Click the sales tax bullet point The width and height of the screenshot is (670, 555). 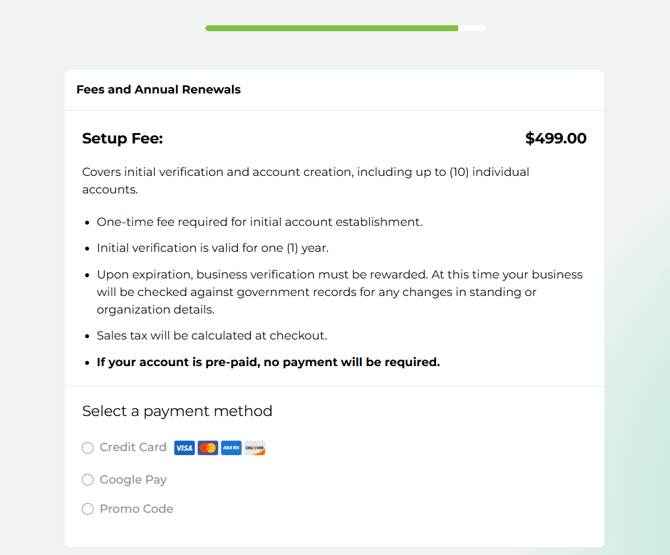[x=212, y=336]
